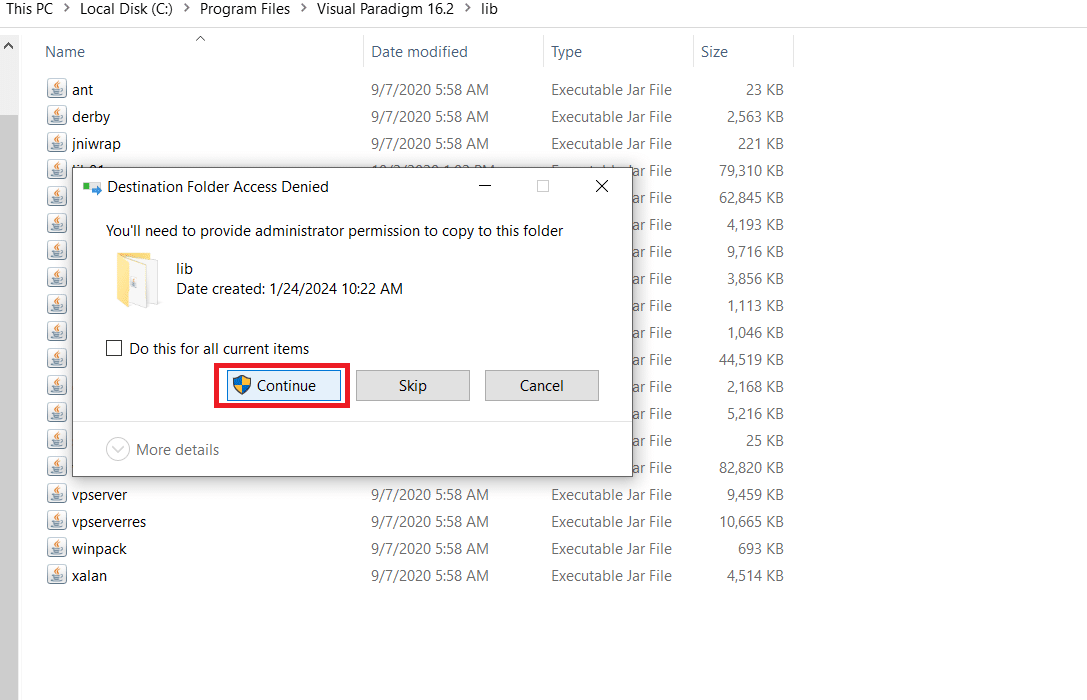This screenshot has width=1087, height=700.
Task: Go to Program Files in breadcrumb
Action: click(x=245, y=9)
